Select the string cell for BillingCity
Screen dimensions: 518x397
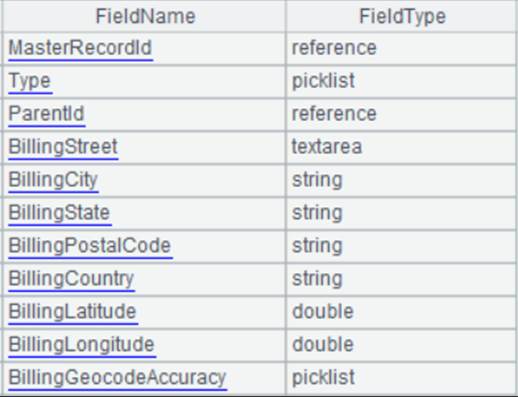tap(401, 180)
